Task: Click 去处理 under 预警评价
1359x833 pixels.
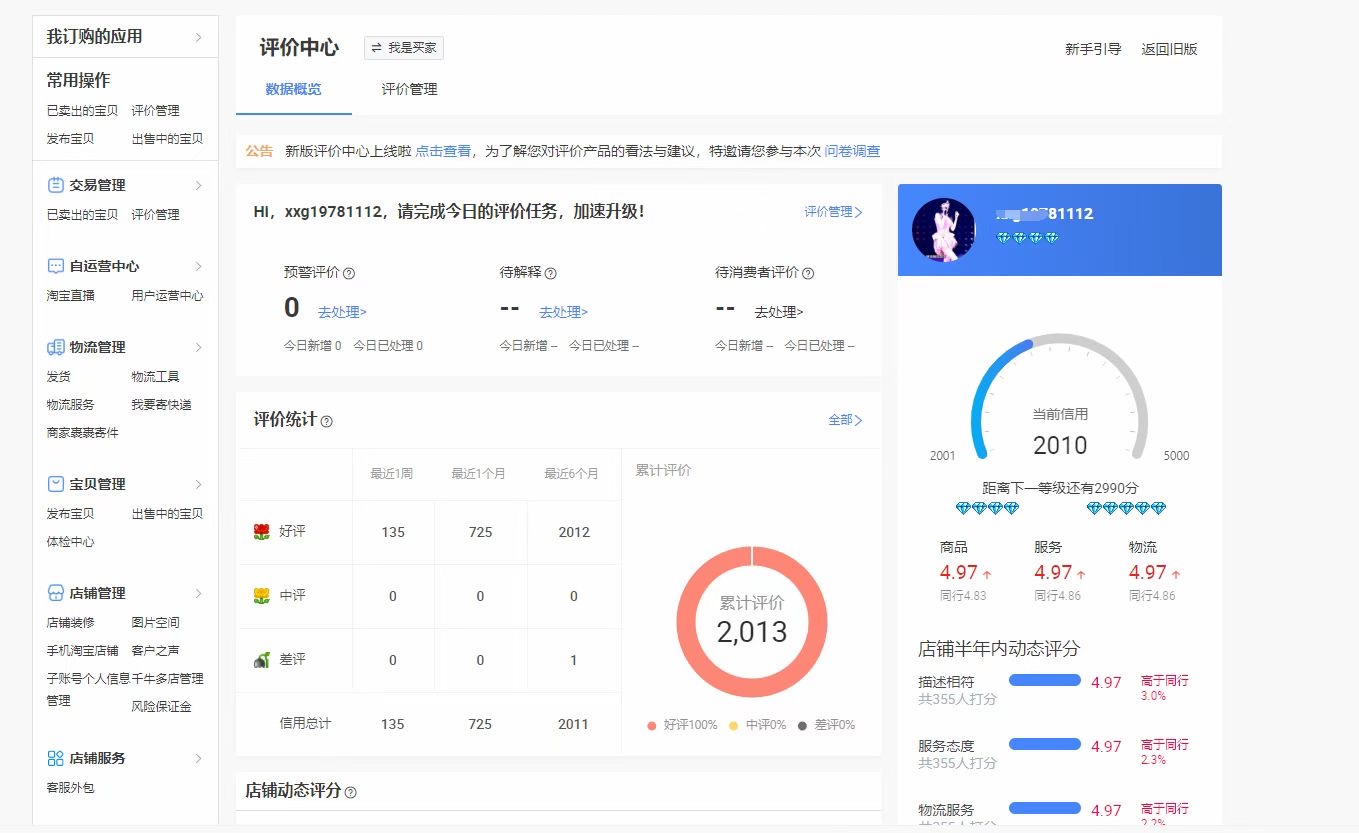Action: tap(342, 312)
